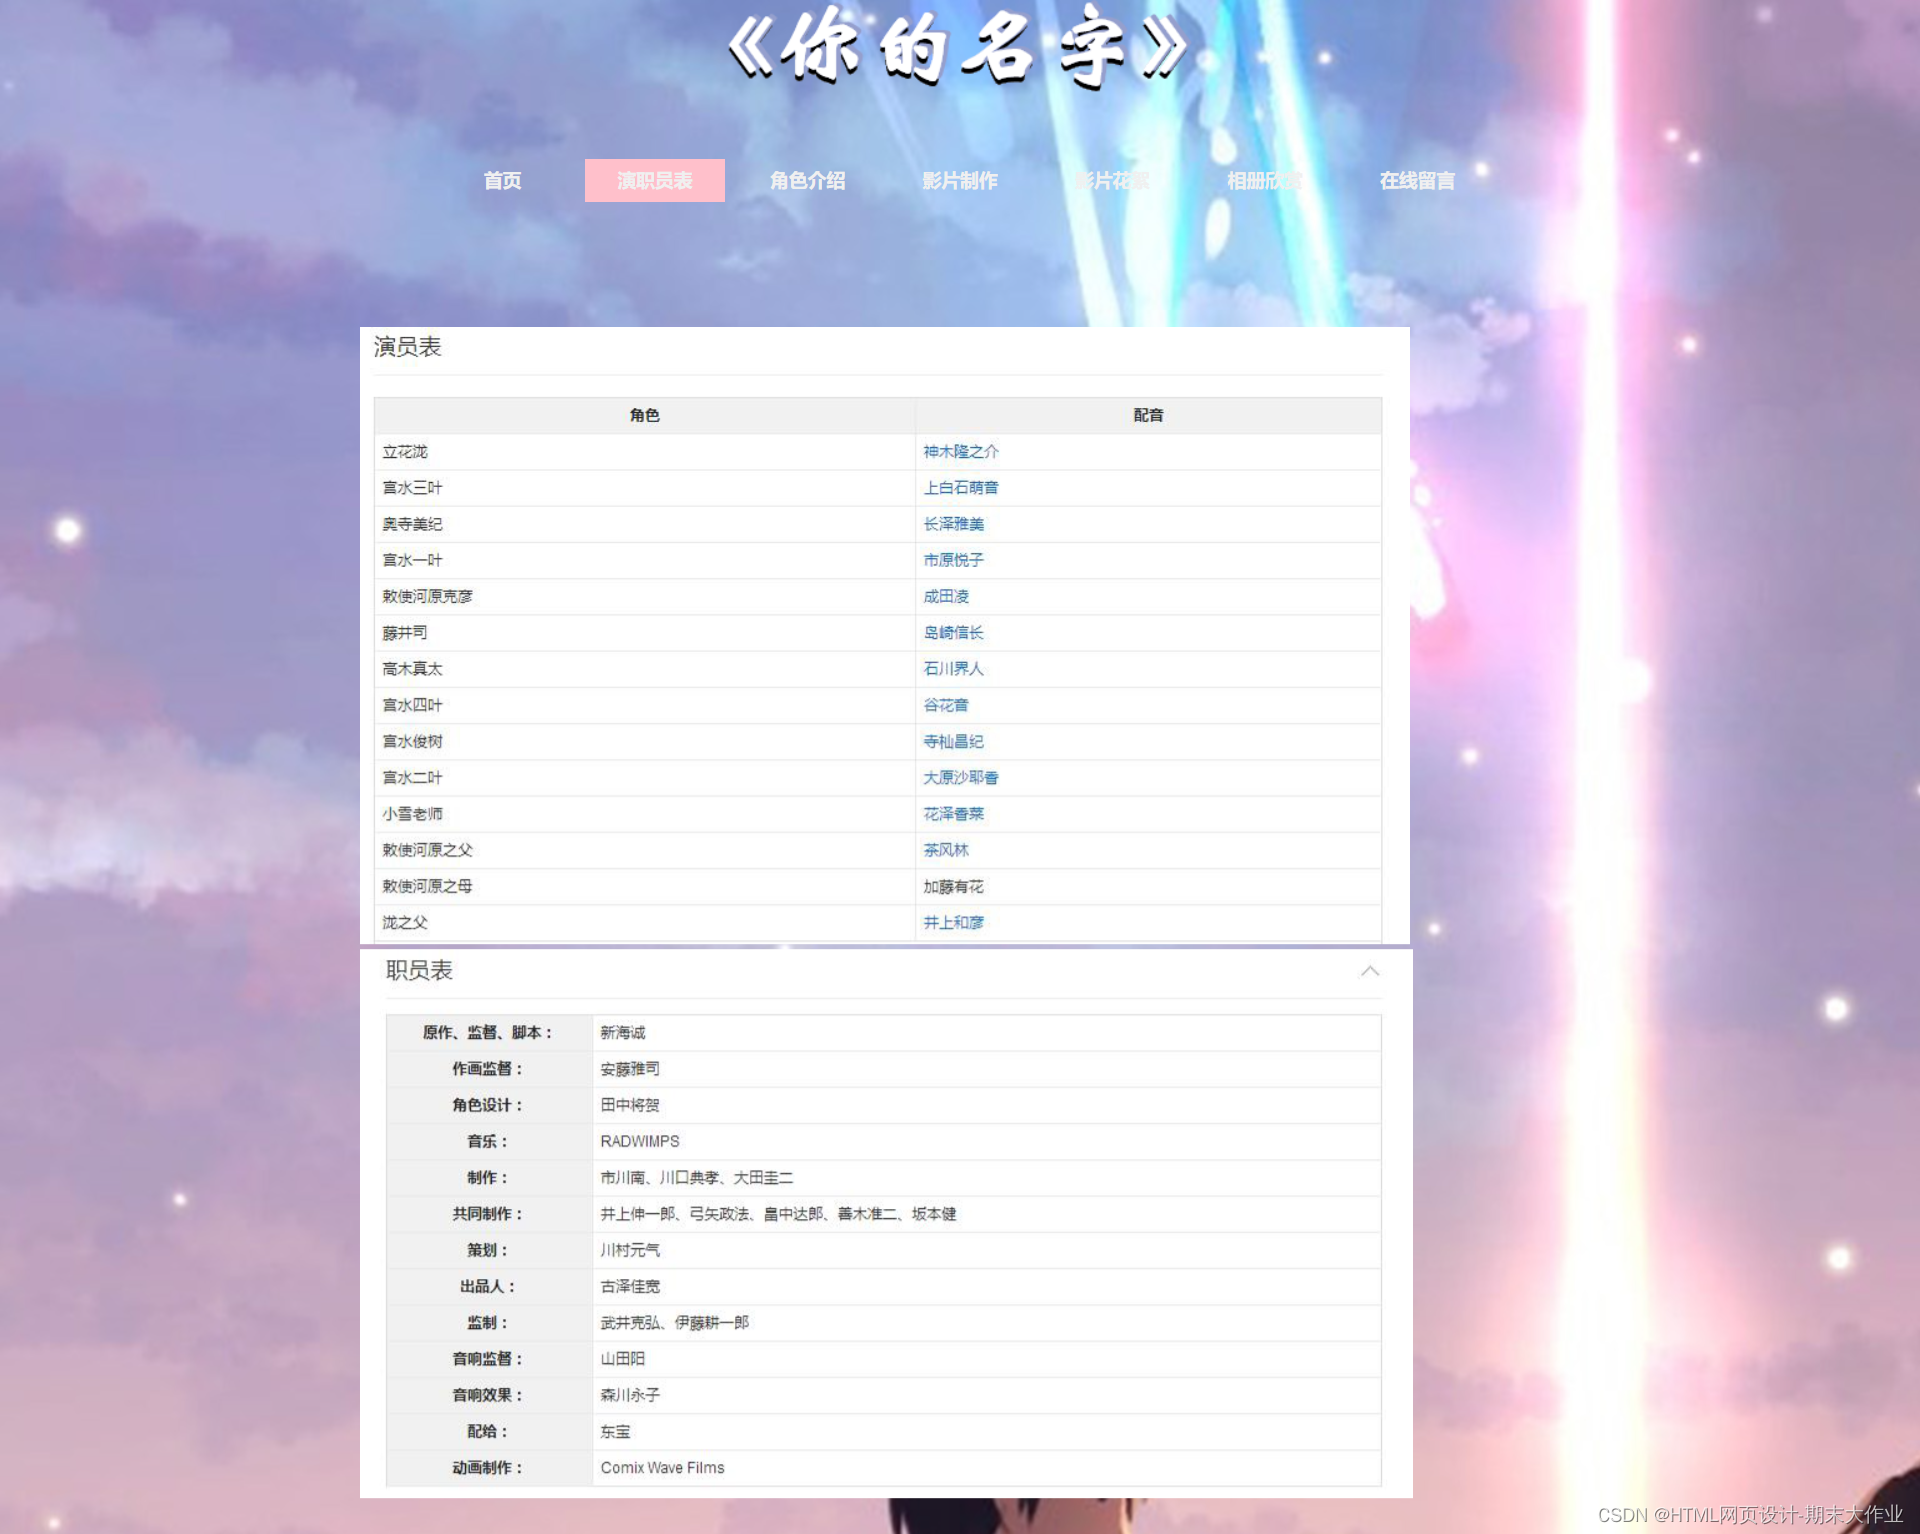Open the 影片制作 tab
The width and height of the screenshot is (1920, 1534).
point(960,181)
